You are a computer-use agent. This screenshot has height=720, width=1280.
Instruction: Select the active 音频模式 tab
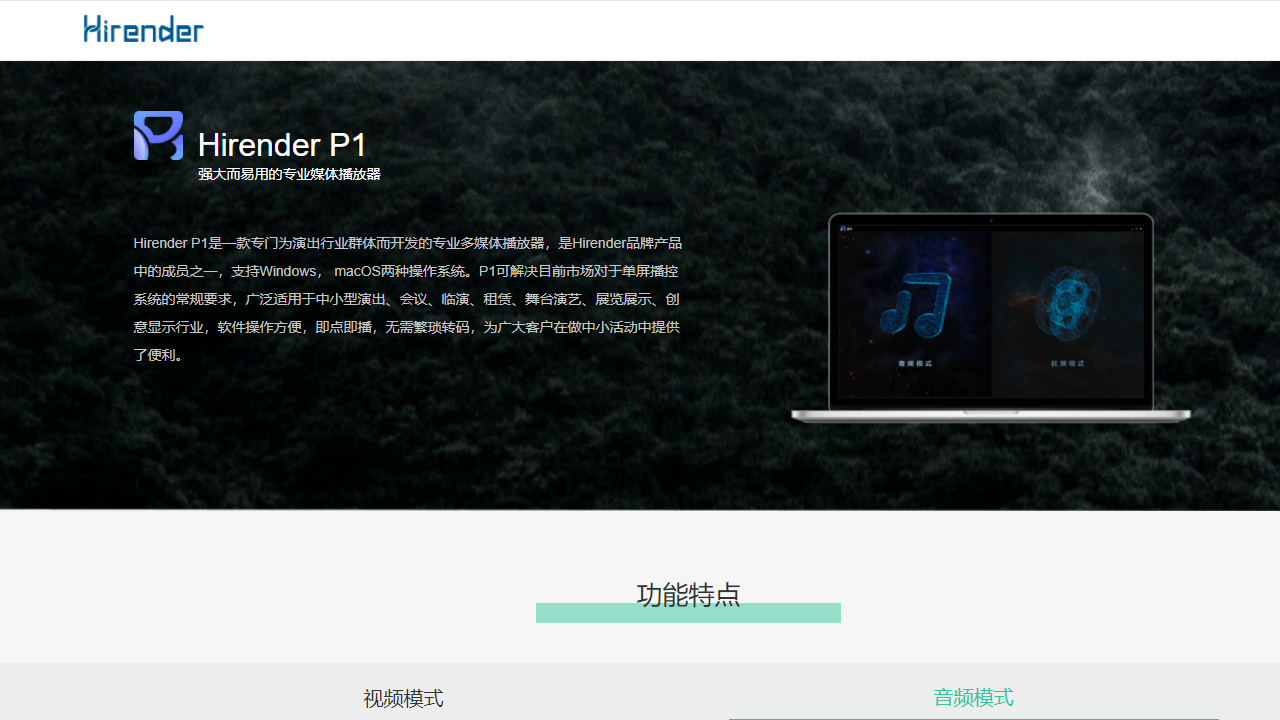[973, 697]
